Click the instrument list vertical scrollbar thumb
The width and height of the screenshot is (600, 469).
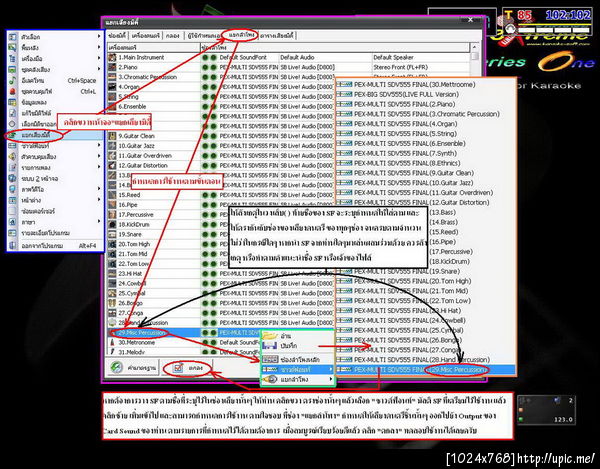coord(475,56)
